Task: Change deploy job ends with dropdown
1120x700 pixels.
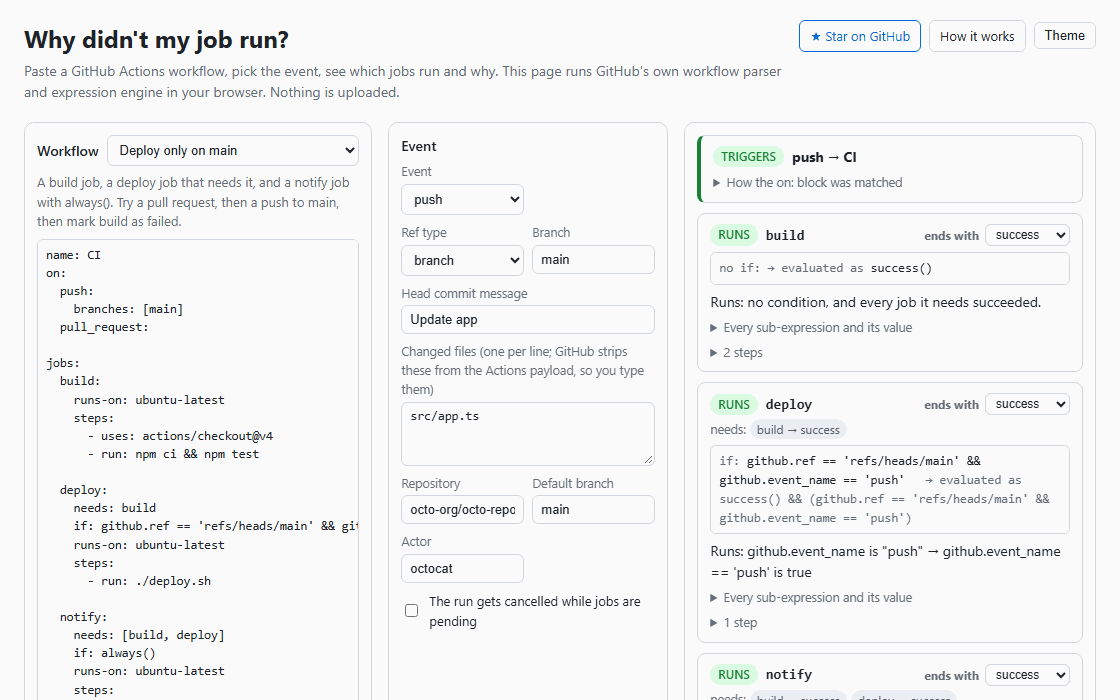Action: pyautogui.click(x=1026, y=404)
